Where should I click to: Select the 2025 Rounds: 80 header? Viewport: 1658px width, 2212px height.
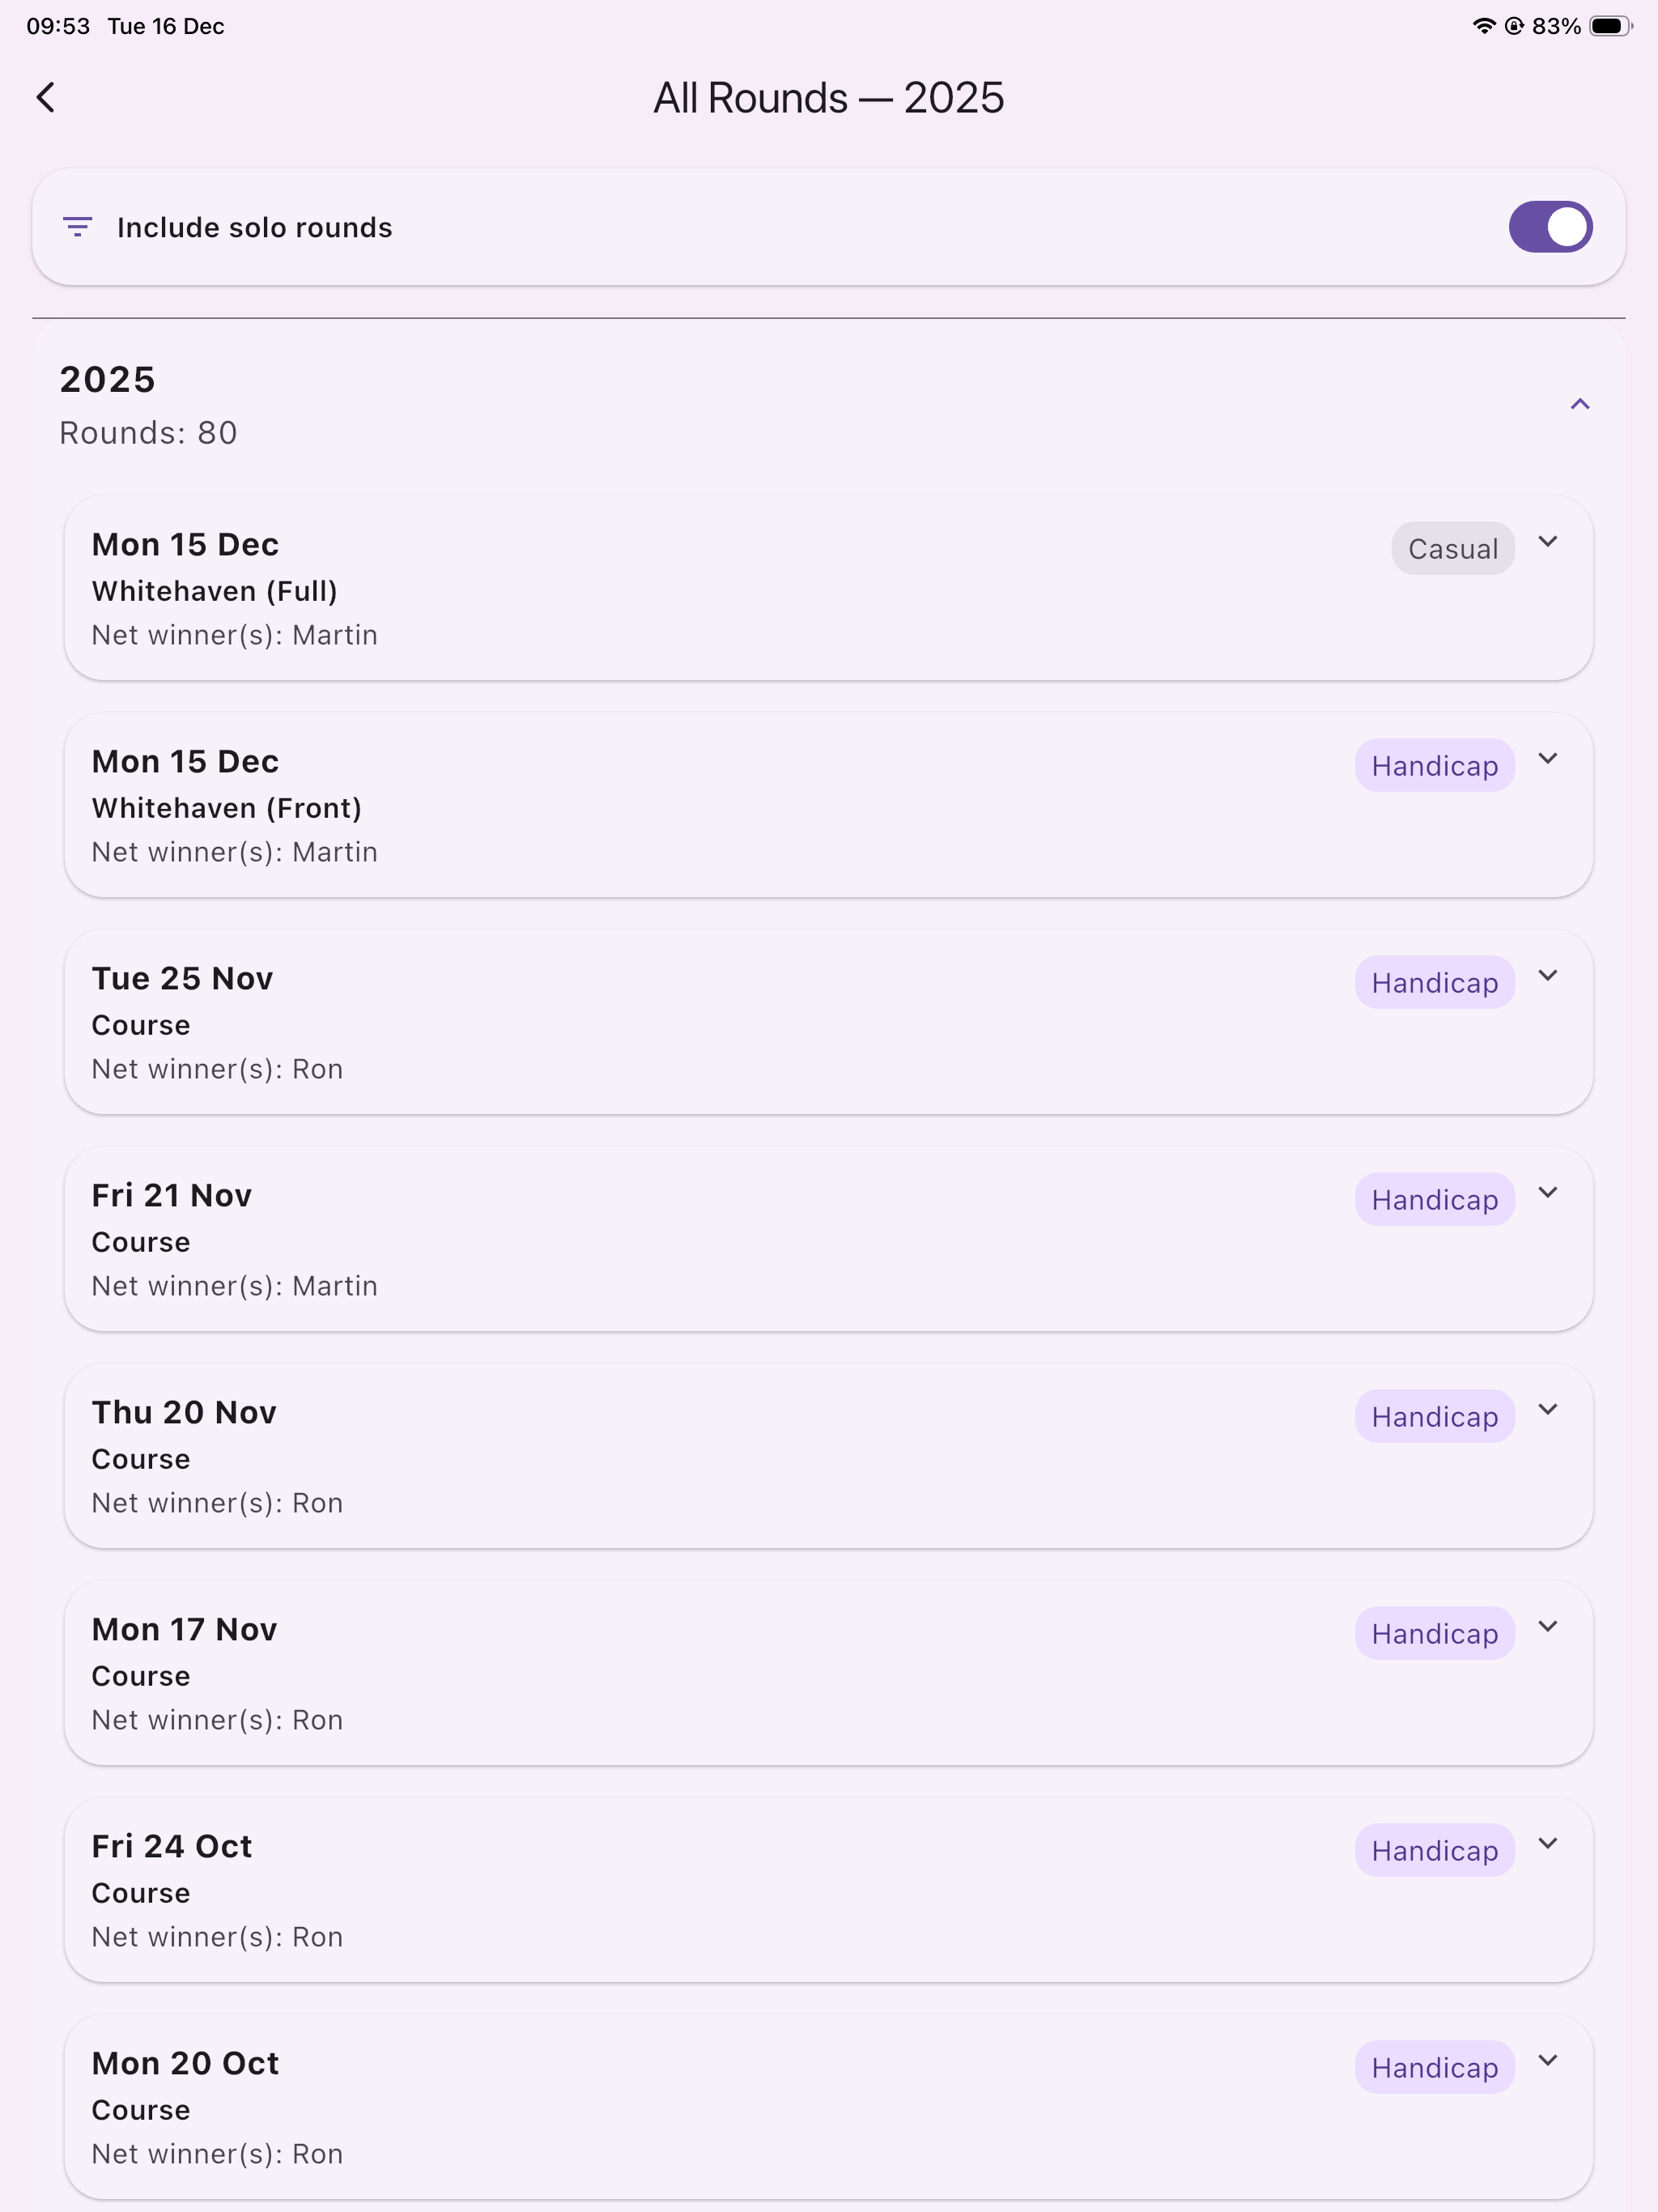pyautogui.click(x=828, y=404)
